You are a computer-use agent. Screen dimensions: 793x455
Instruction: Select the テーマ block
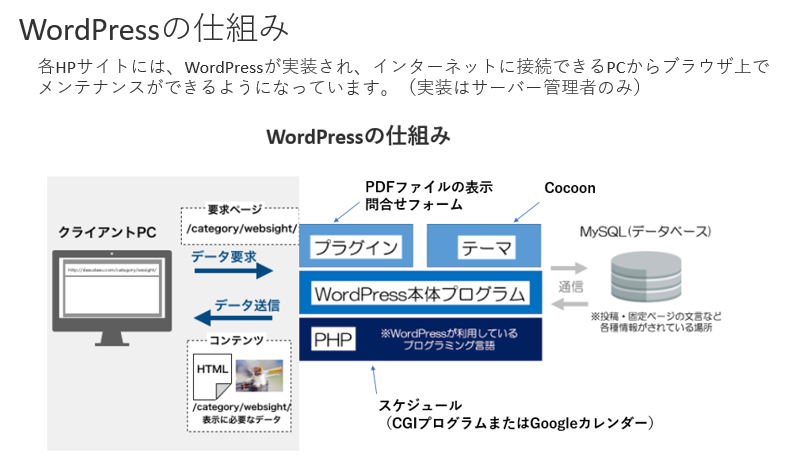[x=485, y=248]
